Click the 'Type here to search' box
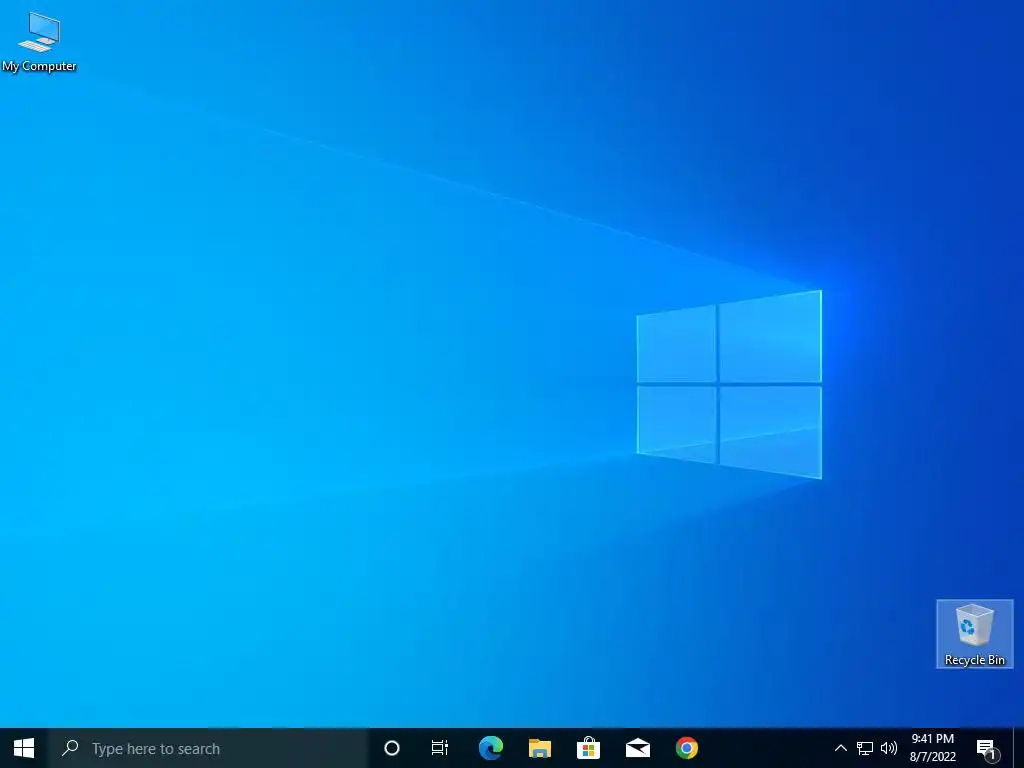Viewport: 1024px width, 768px height. pyautogui.click(x=208, y=748)
